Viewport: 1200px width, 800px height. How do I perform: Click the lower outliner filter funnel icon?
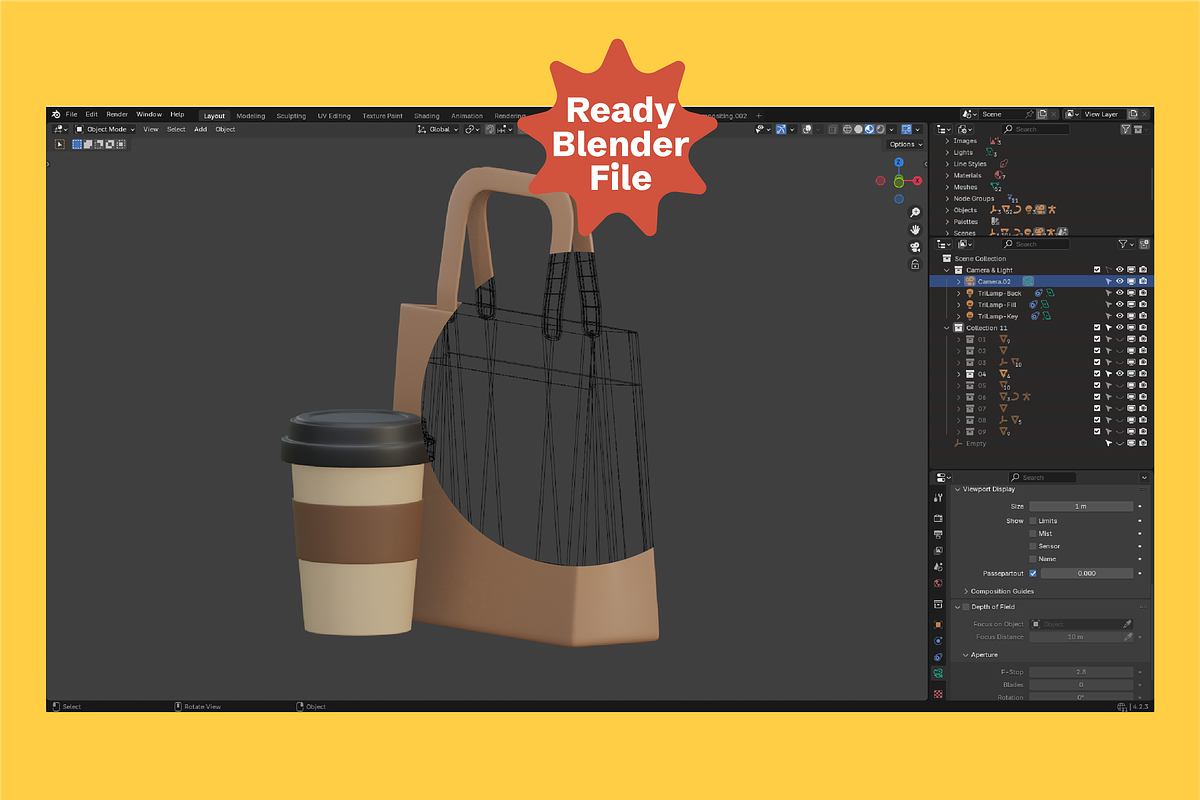pos(1125,244)
